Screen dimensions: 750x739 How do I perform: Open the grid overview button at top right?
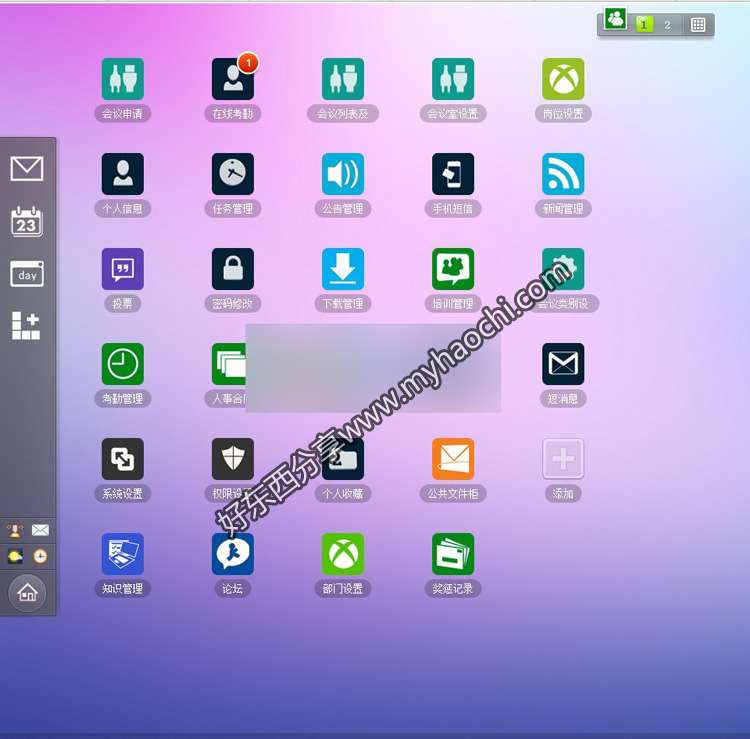[698, 25]
